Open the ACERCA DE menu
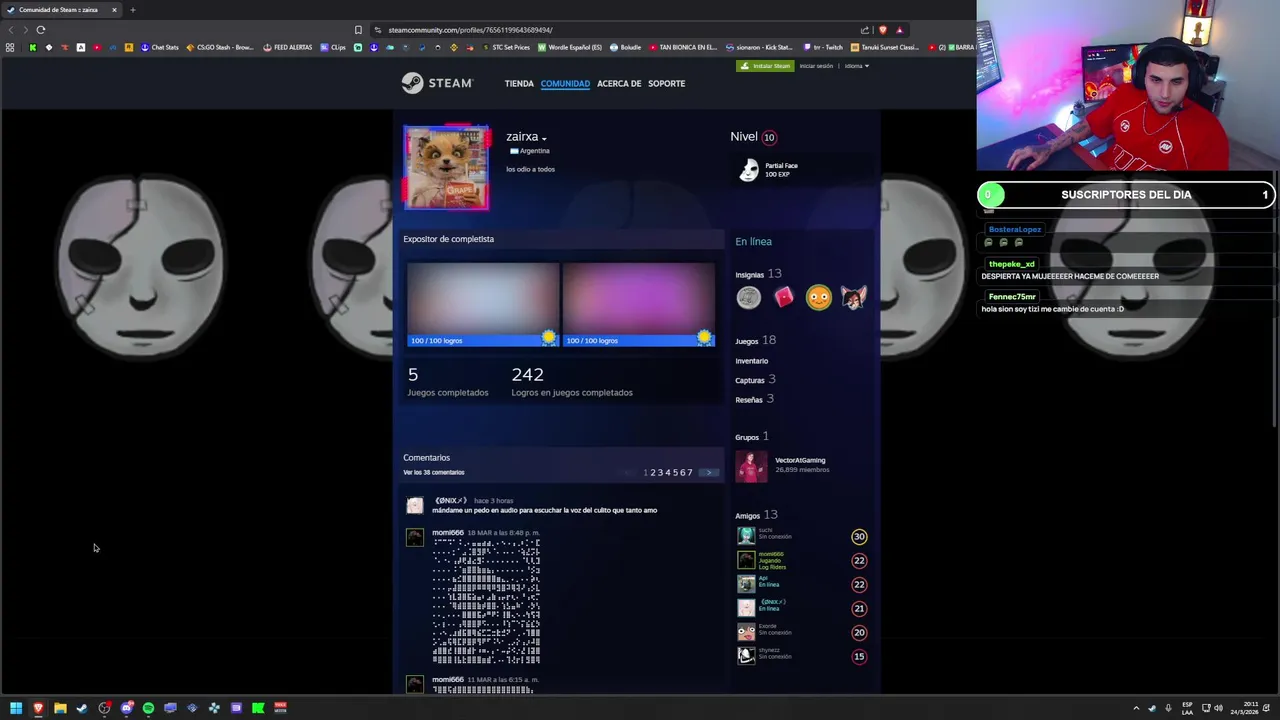 point(619,84)
